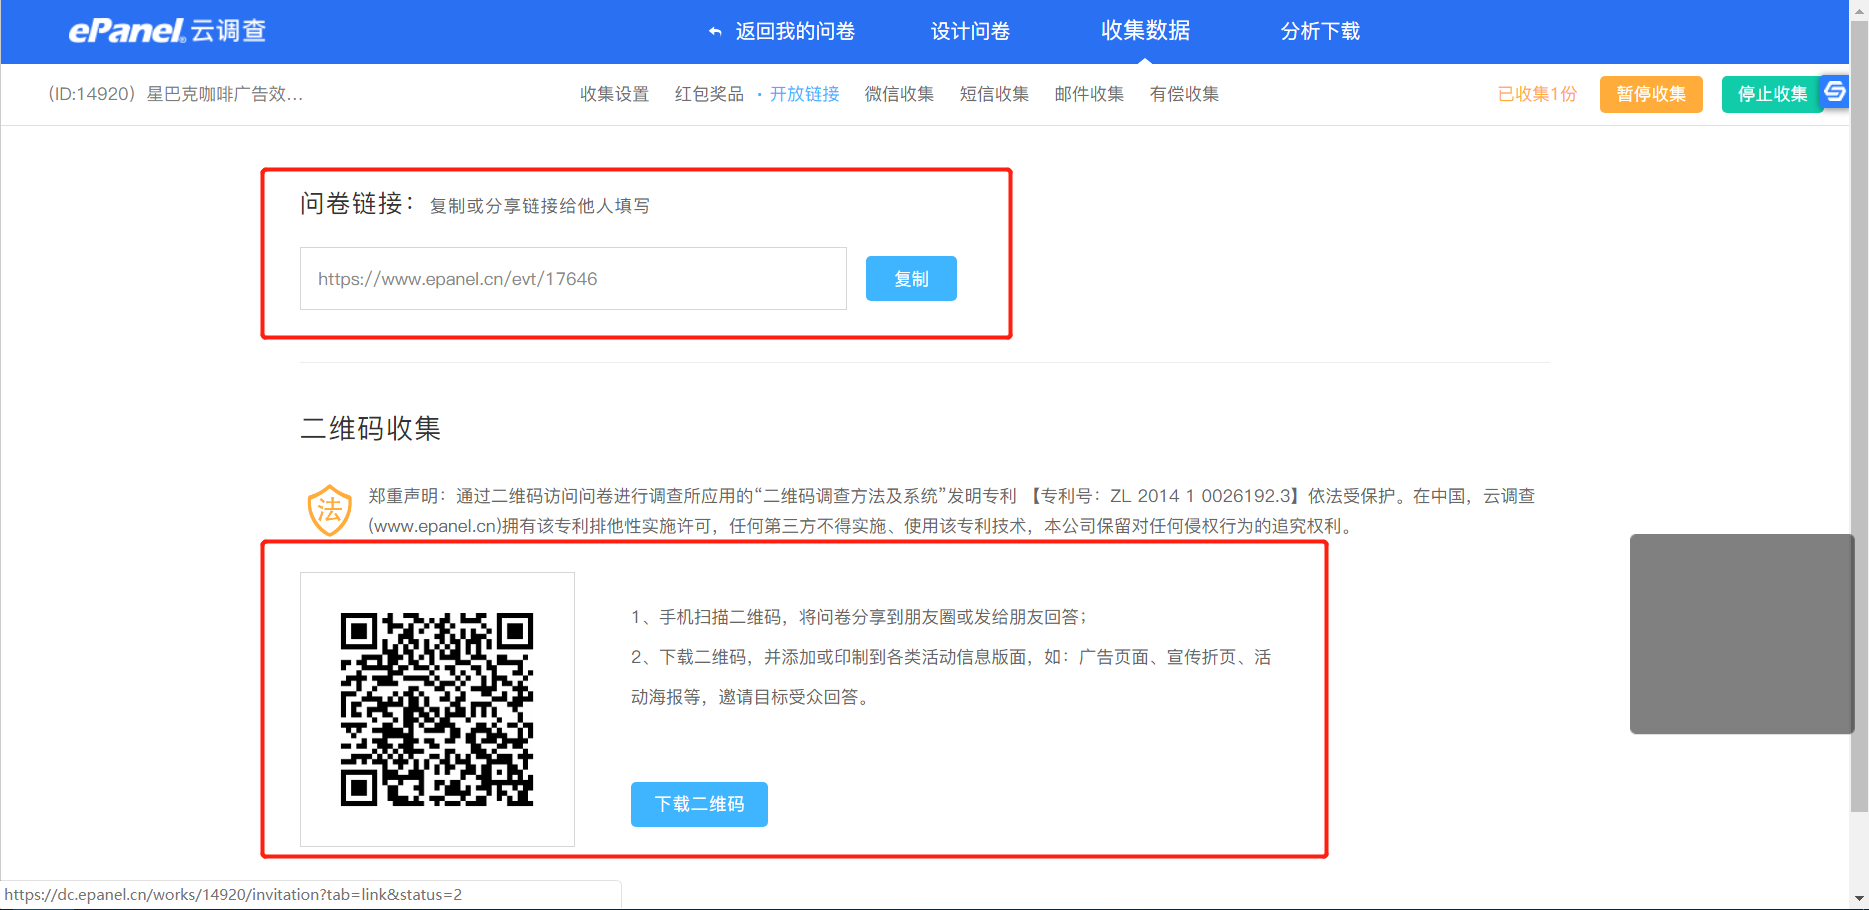Viewport: 1869px width, 910px height.
Task: Click the 暂停收集 button
Action: pyautogui.click(x=1651, y=94)
